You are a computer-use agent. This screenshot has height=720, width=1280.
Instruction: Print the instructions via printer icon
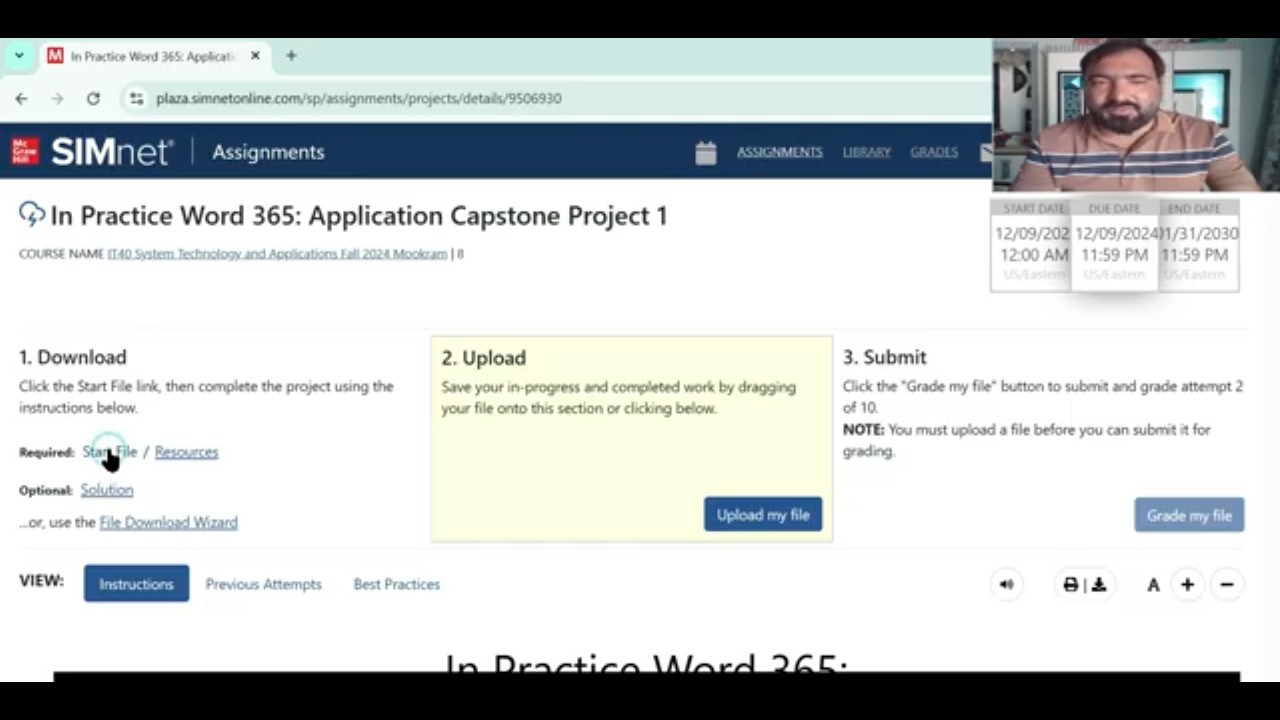(1071, 585)
